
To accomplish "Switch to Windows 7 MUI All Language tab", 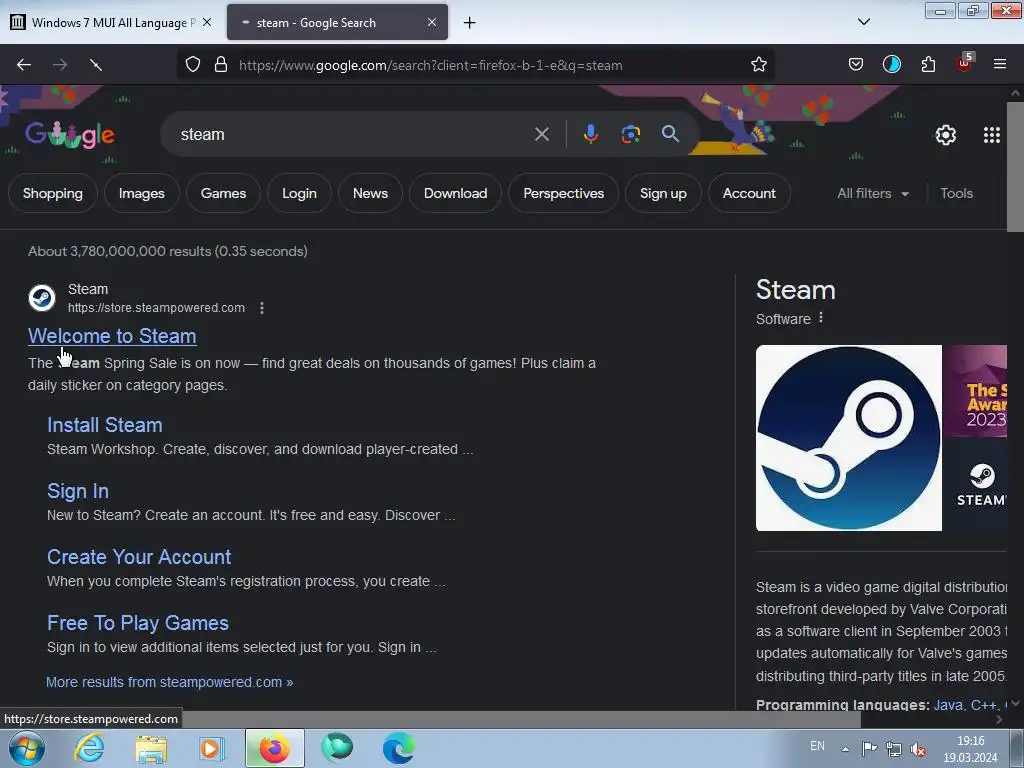I will 111,22.
